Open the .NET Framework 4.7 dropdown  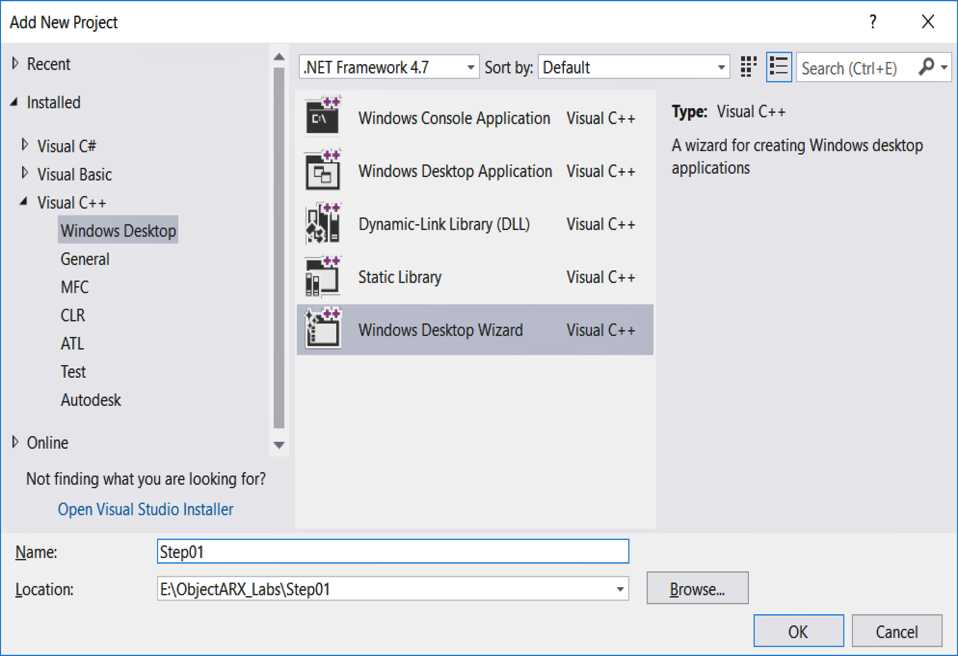[x=389, y=67]
